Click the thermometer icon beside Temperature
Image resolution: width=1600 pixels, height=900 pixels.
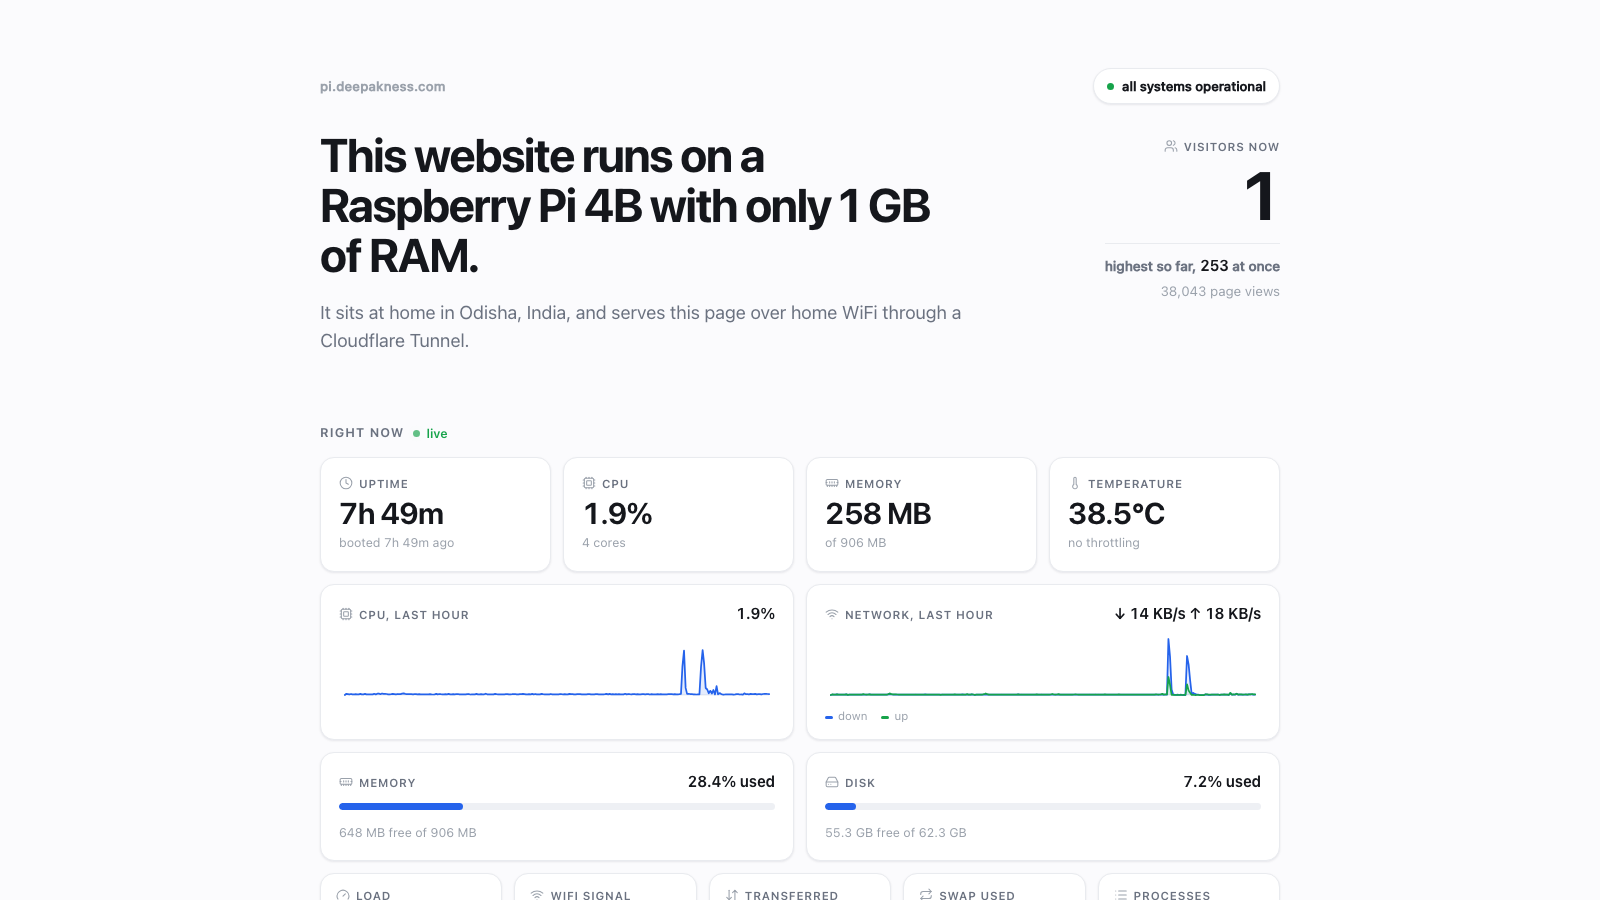1075,483
